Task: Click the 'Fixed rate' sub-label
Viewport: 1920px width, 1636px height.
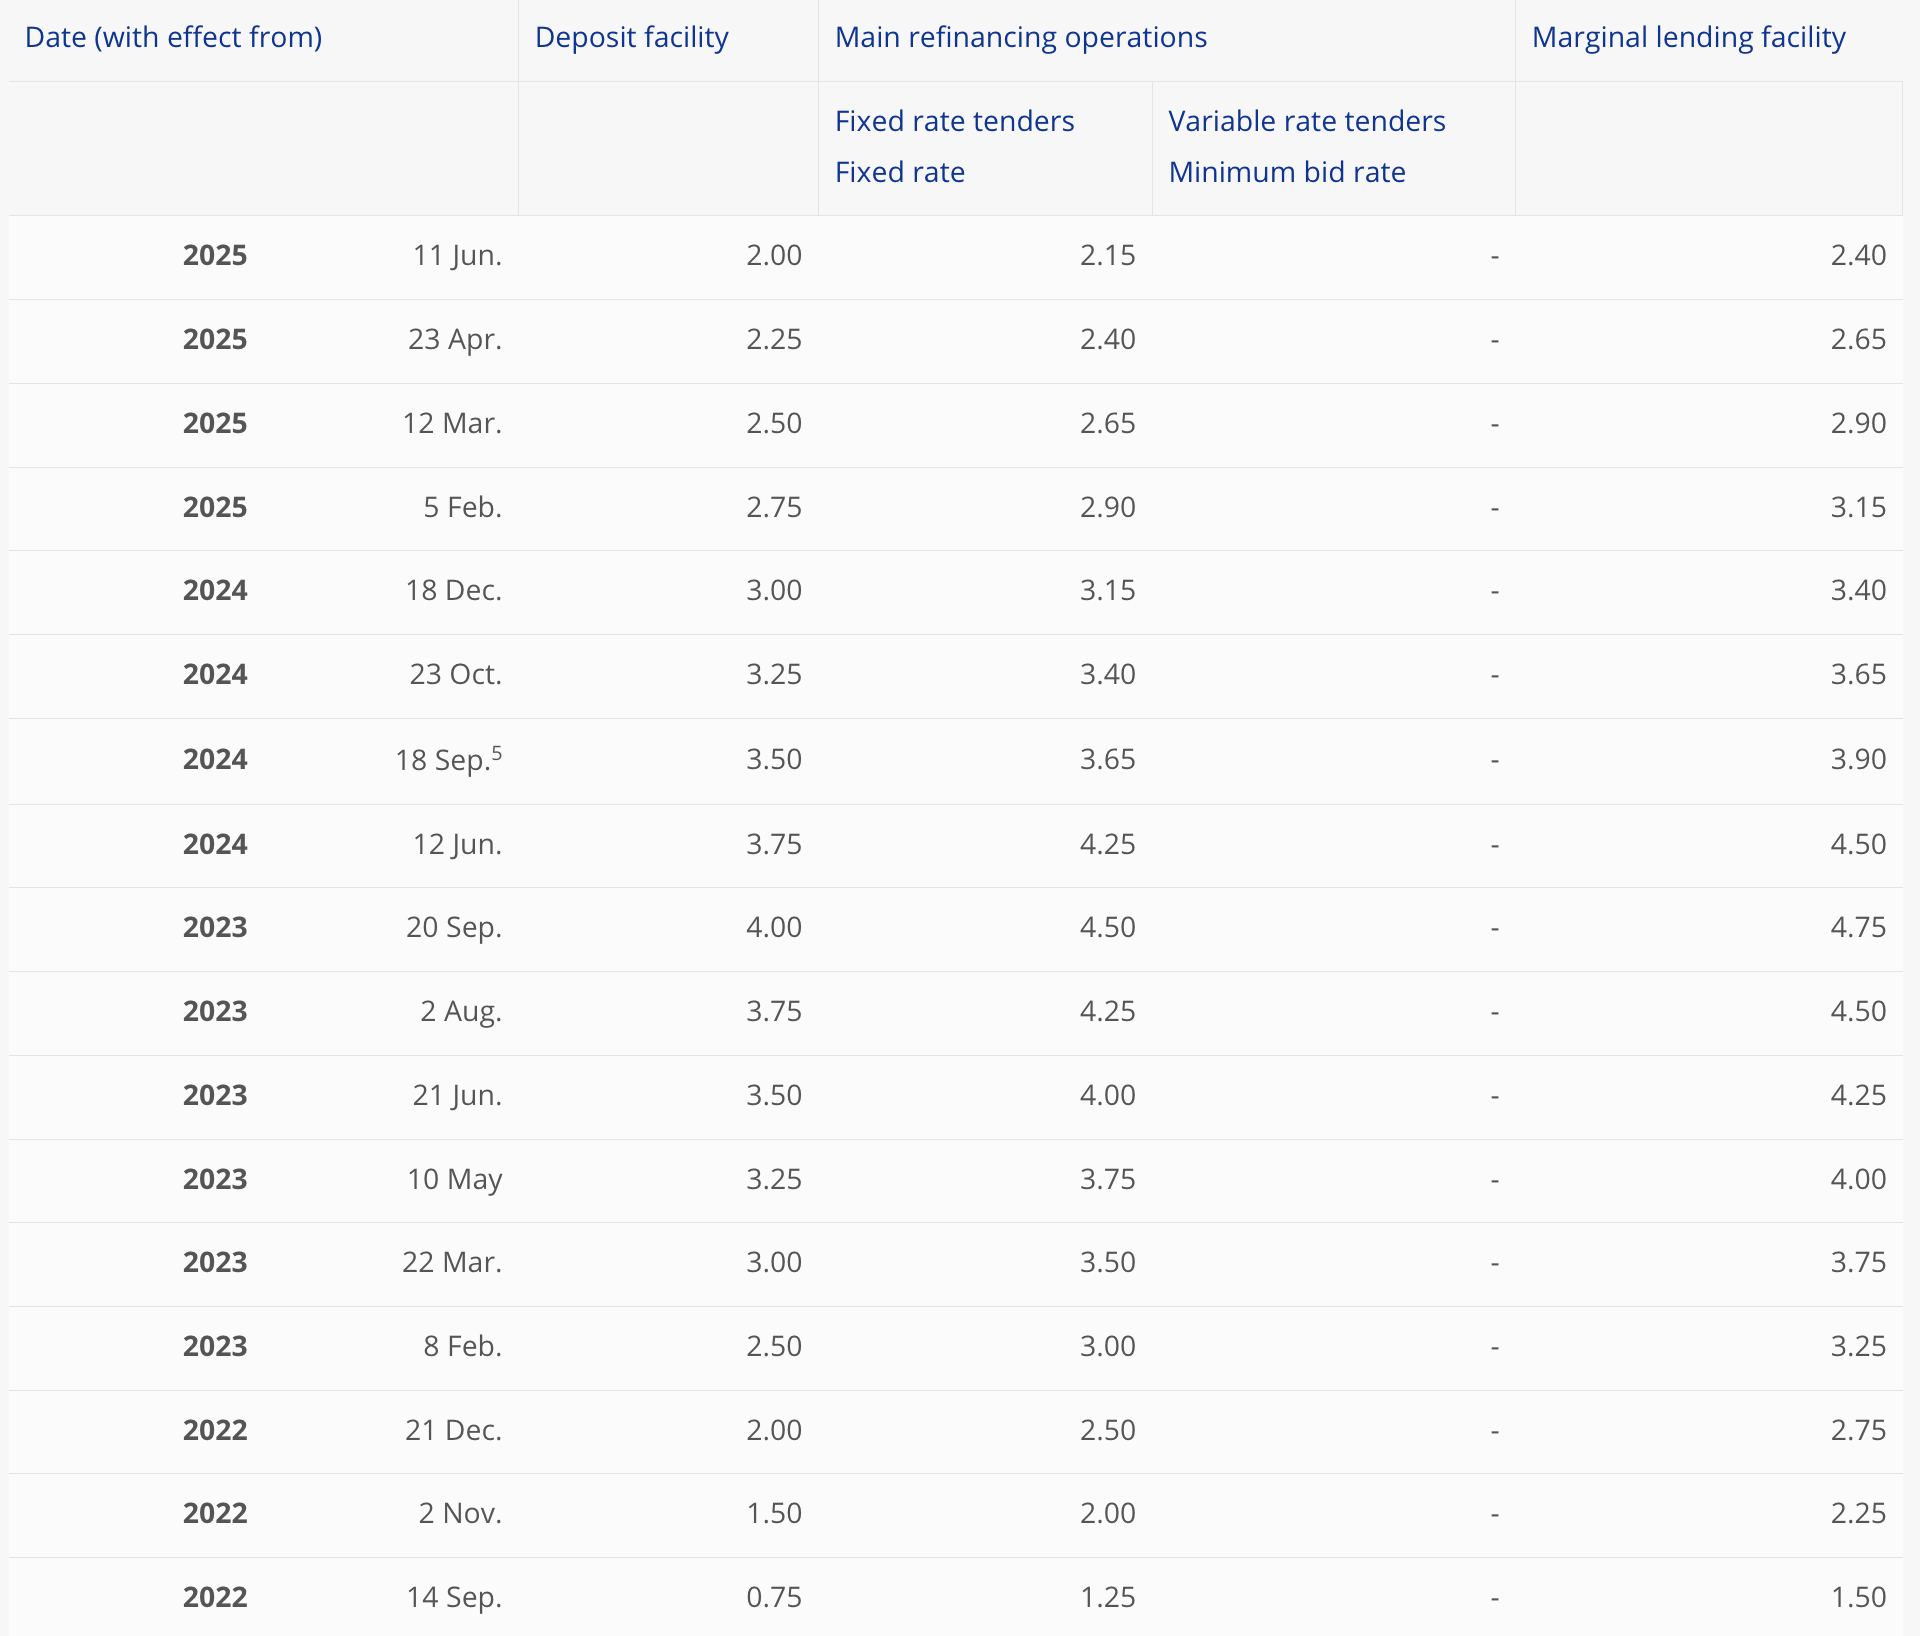Action: 899,172
